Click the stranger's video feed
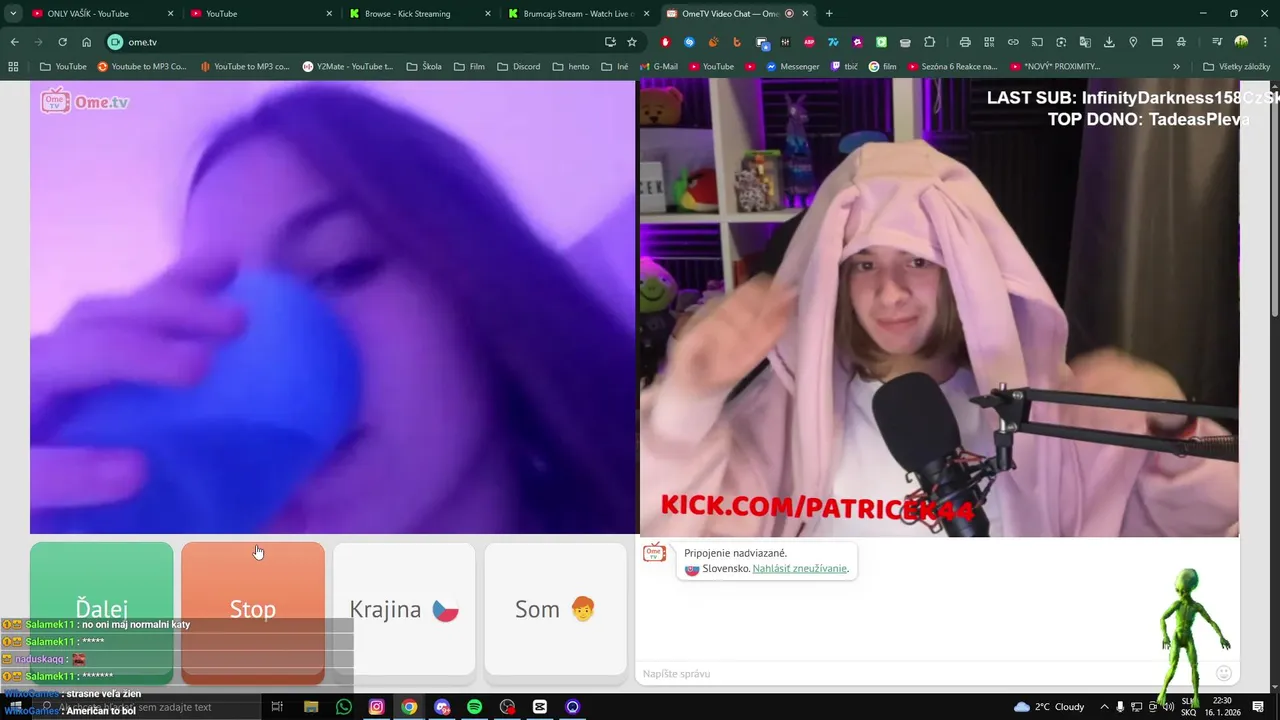This screenshot has height=720, width=1280. pos(332,307)
